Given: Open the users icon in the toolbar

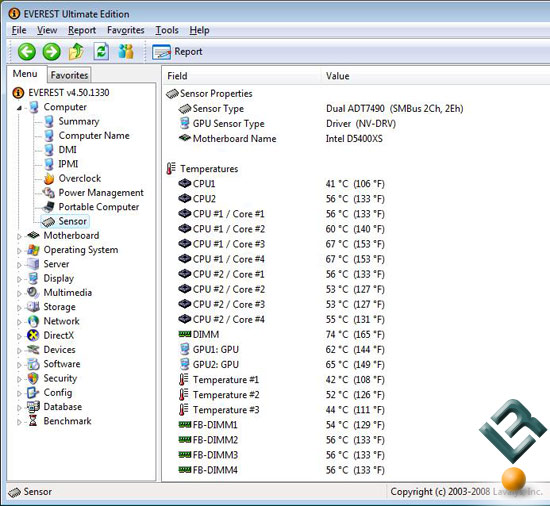Looking at the screenshot, I should click(126, 52).
